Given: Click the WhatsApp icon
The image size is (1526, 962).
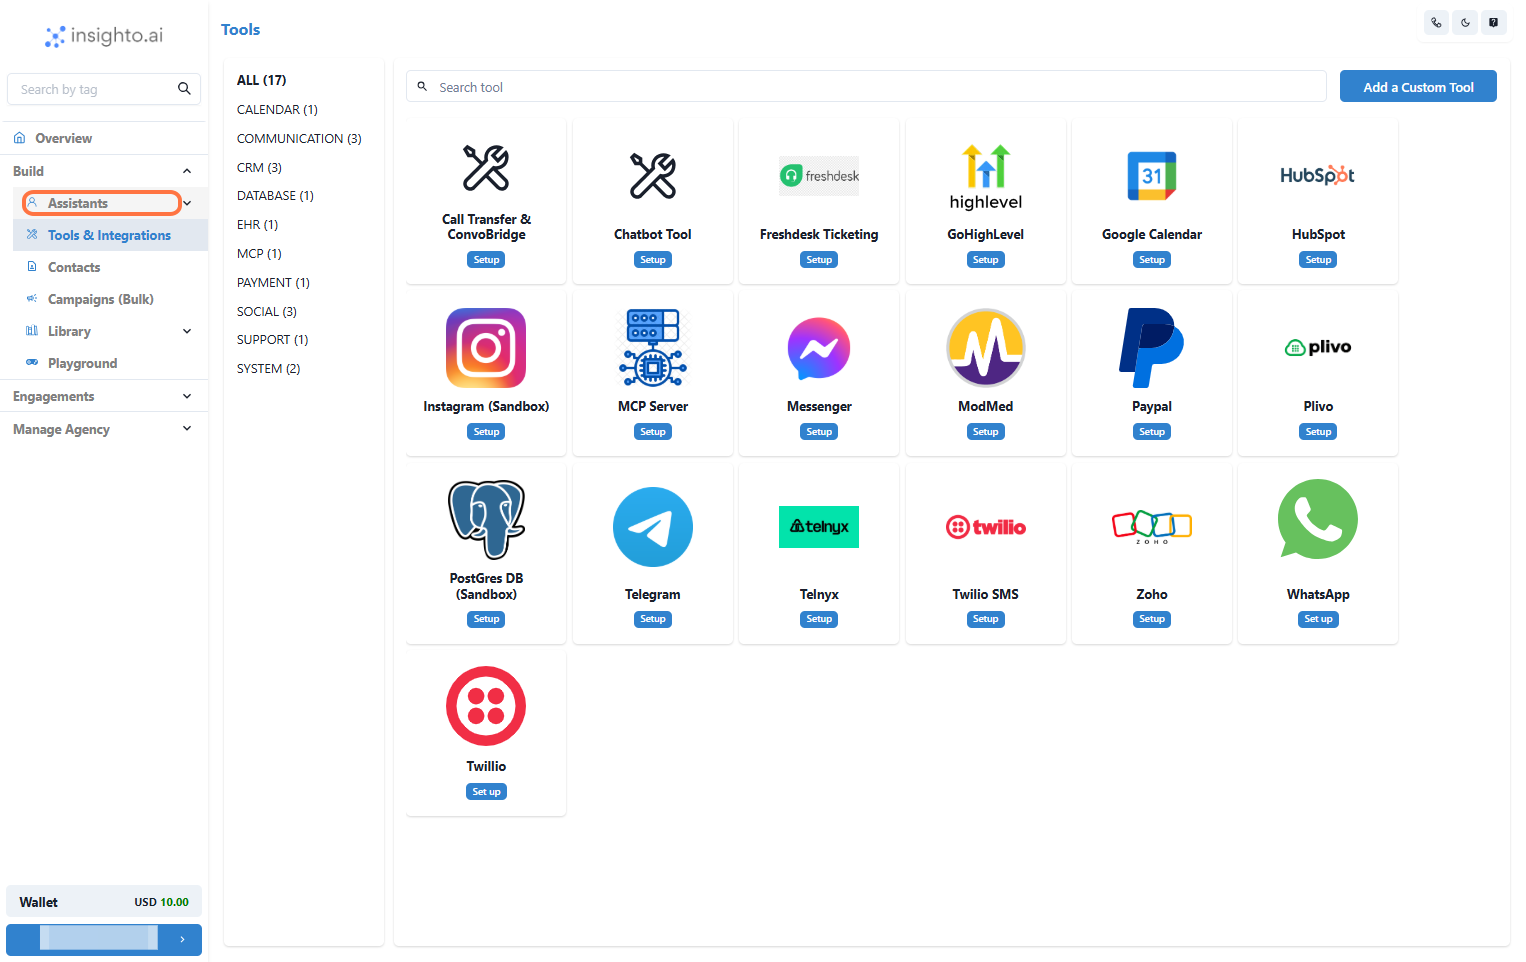Looking at the screenshot, I should click(x=1318, y=519).
